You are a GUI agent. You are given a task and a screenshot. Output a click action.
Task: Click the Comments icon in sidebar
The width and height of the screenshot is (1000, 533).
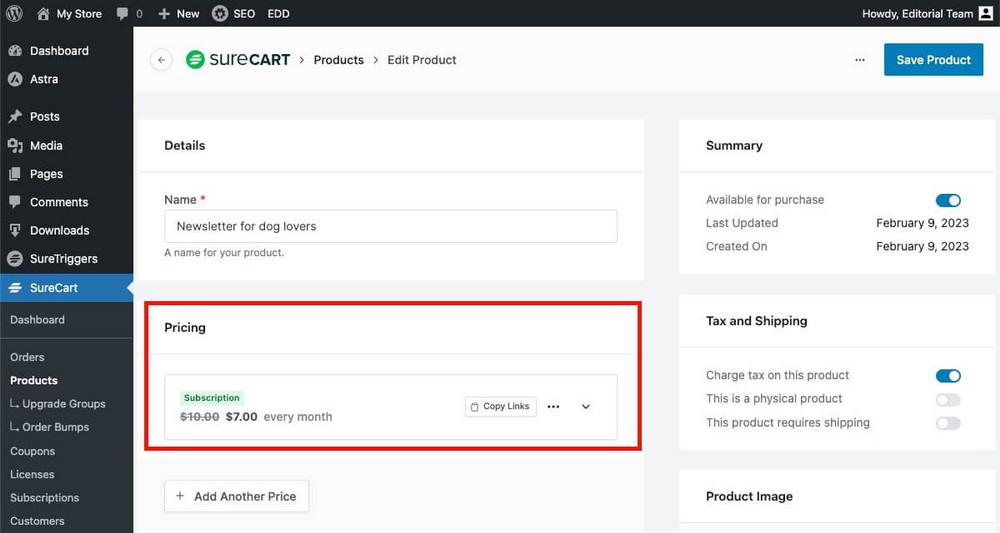click(x=15, y=201)
